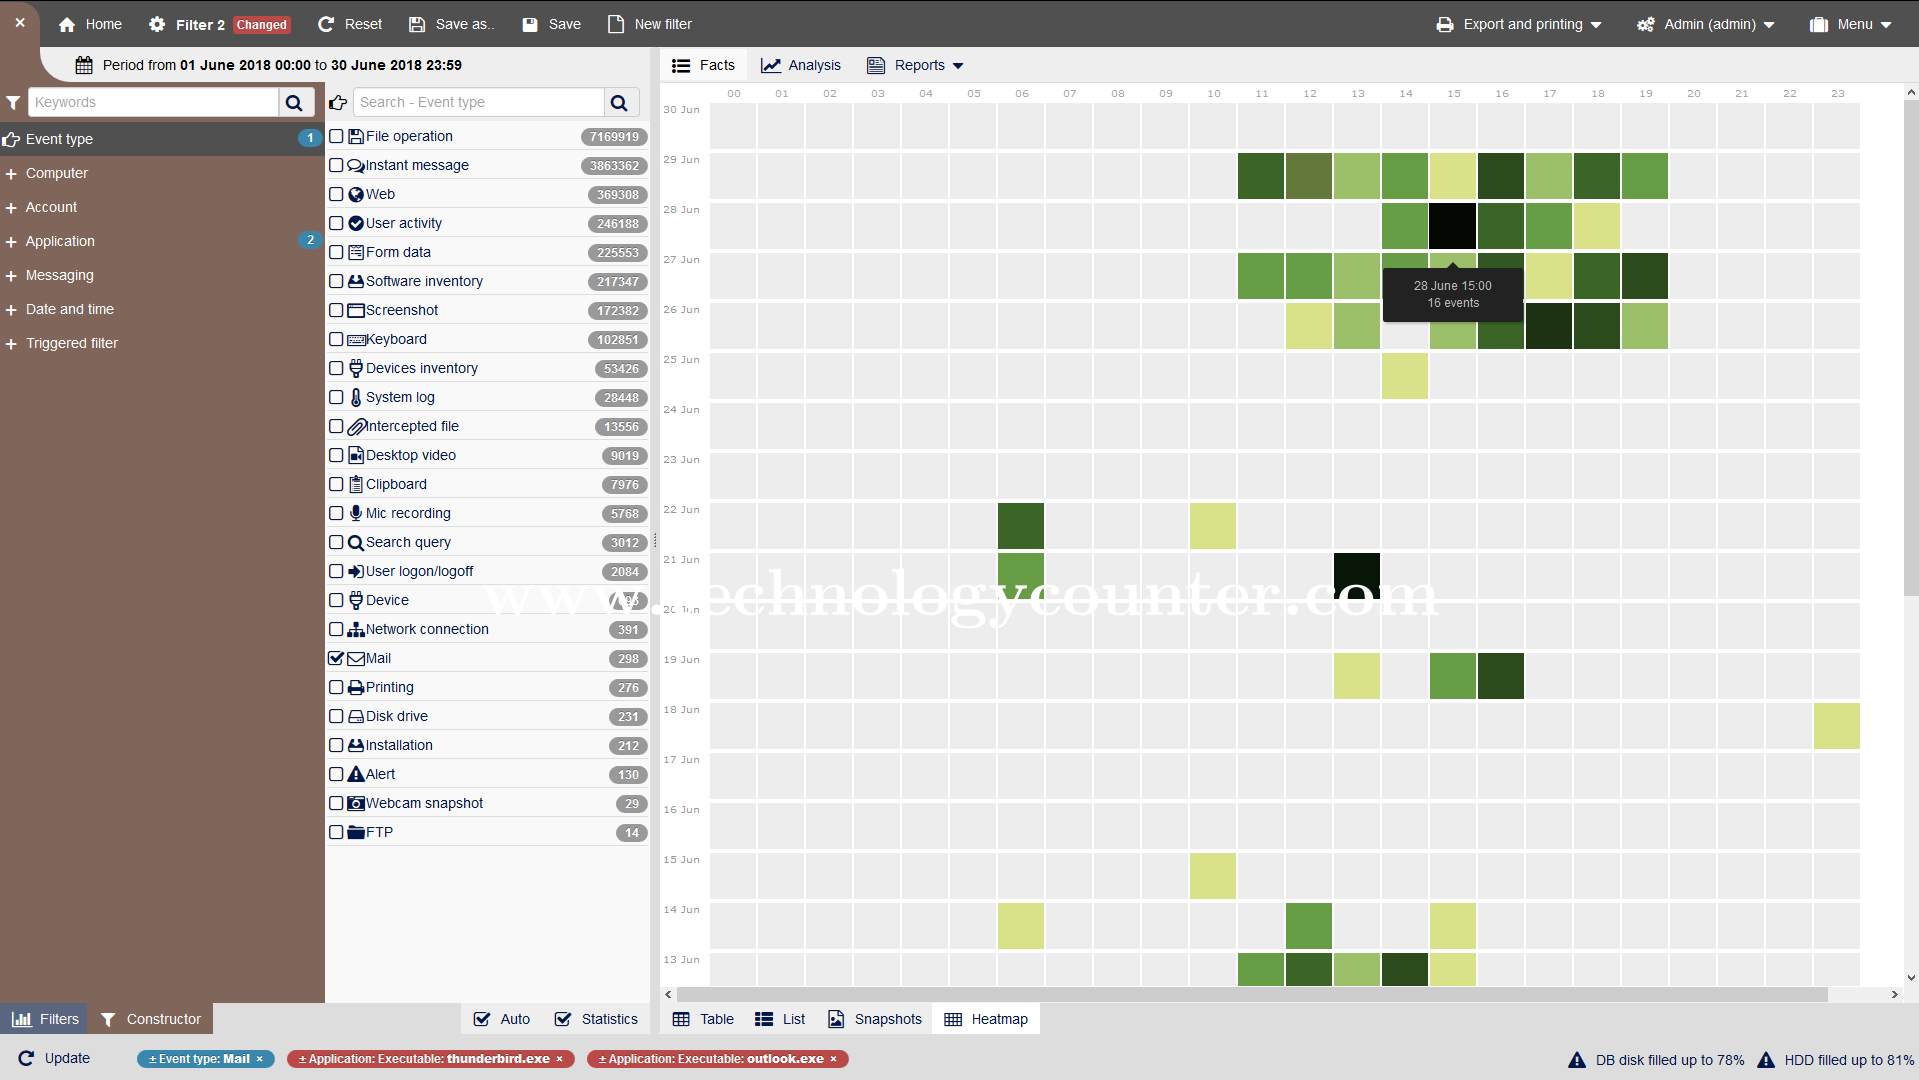Screen dimensions: 1919x1080
Task: Click the Keyboard icon in list
Action: (x=355, y=339)
